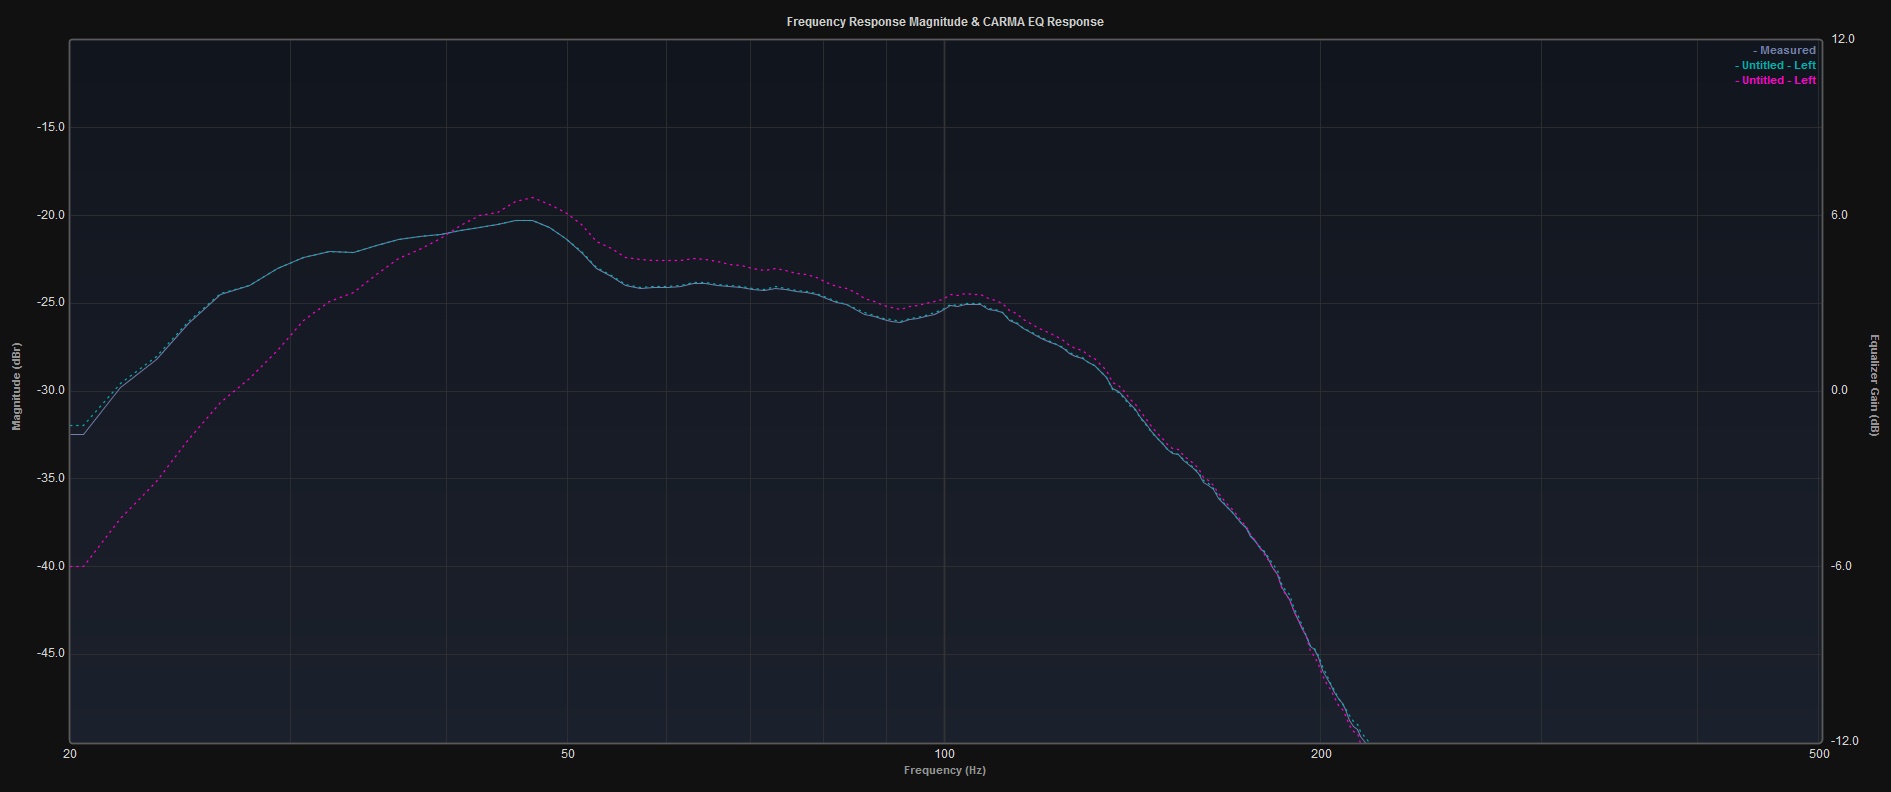Click the 0.0 equalizer gain tick label
The image size is (1891, 792).
tap(1839, 391)
